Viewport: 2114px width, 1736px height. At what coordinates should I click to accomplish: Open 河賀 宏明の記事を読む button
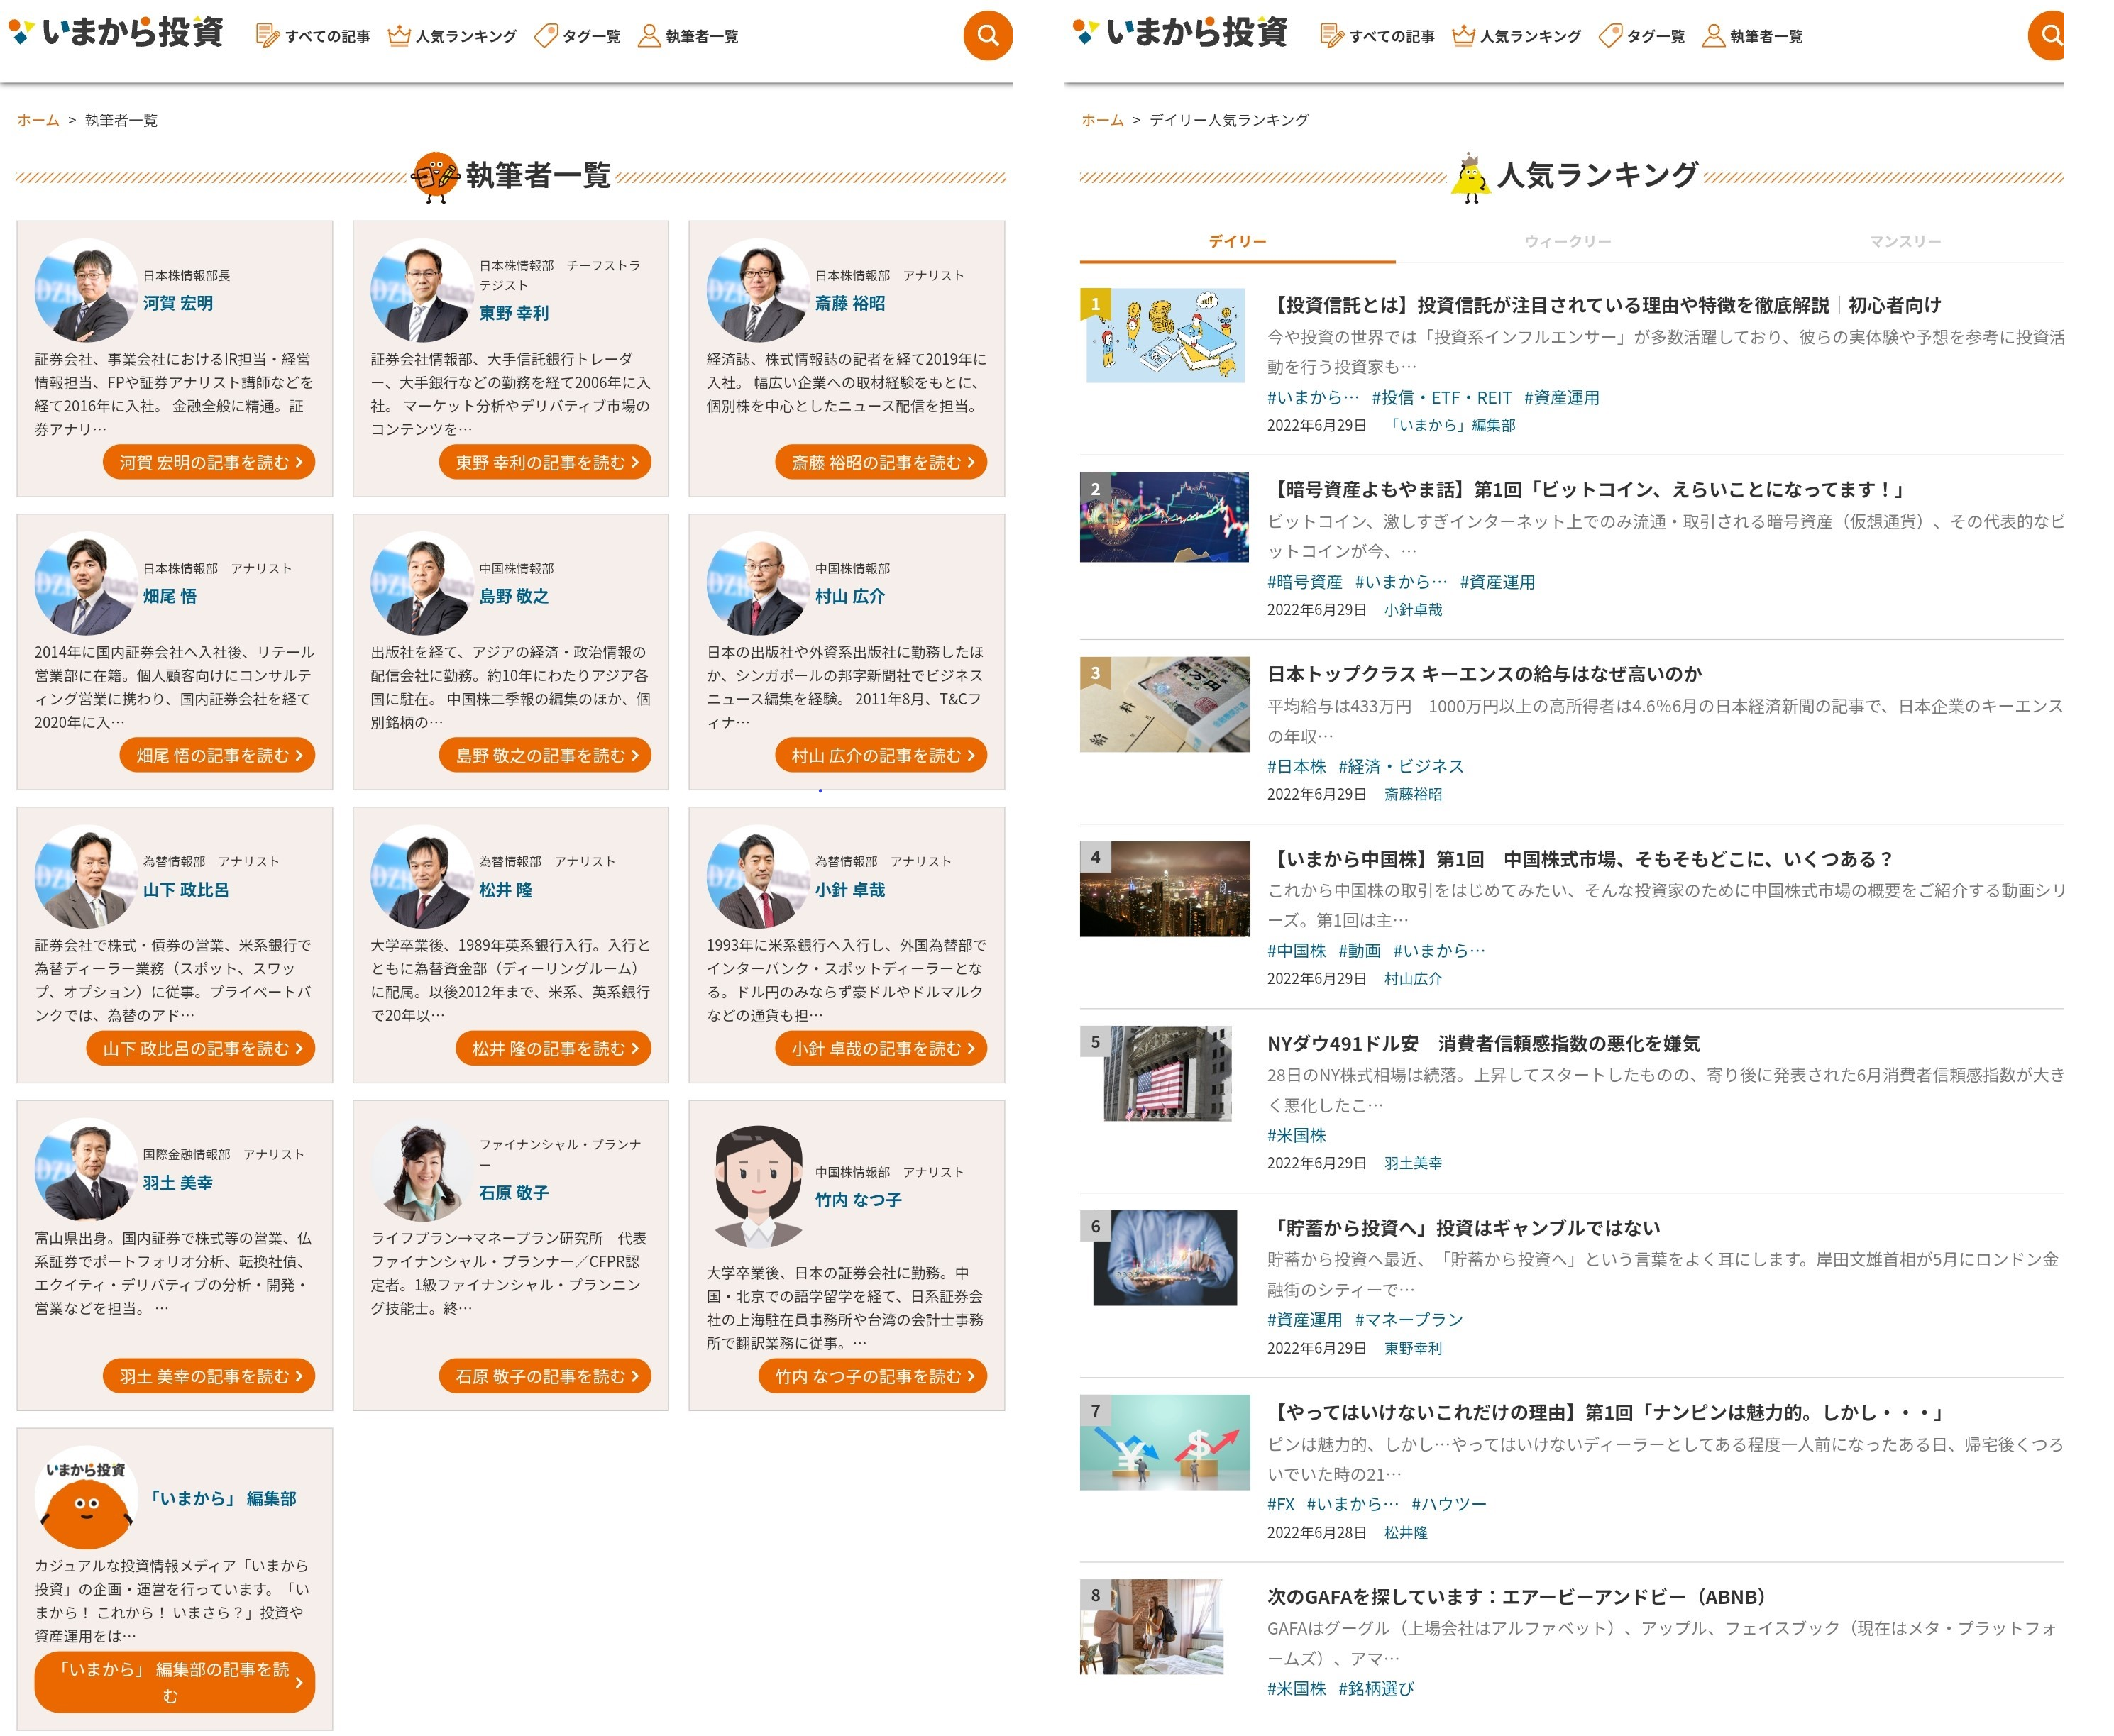209,462
